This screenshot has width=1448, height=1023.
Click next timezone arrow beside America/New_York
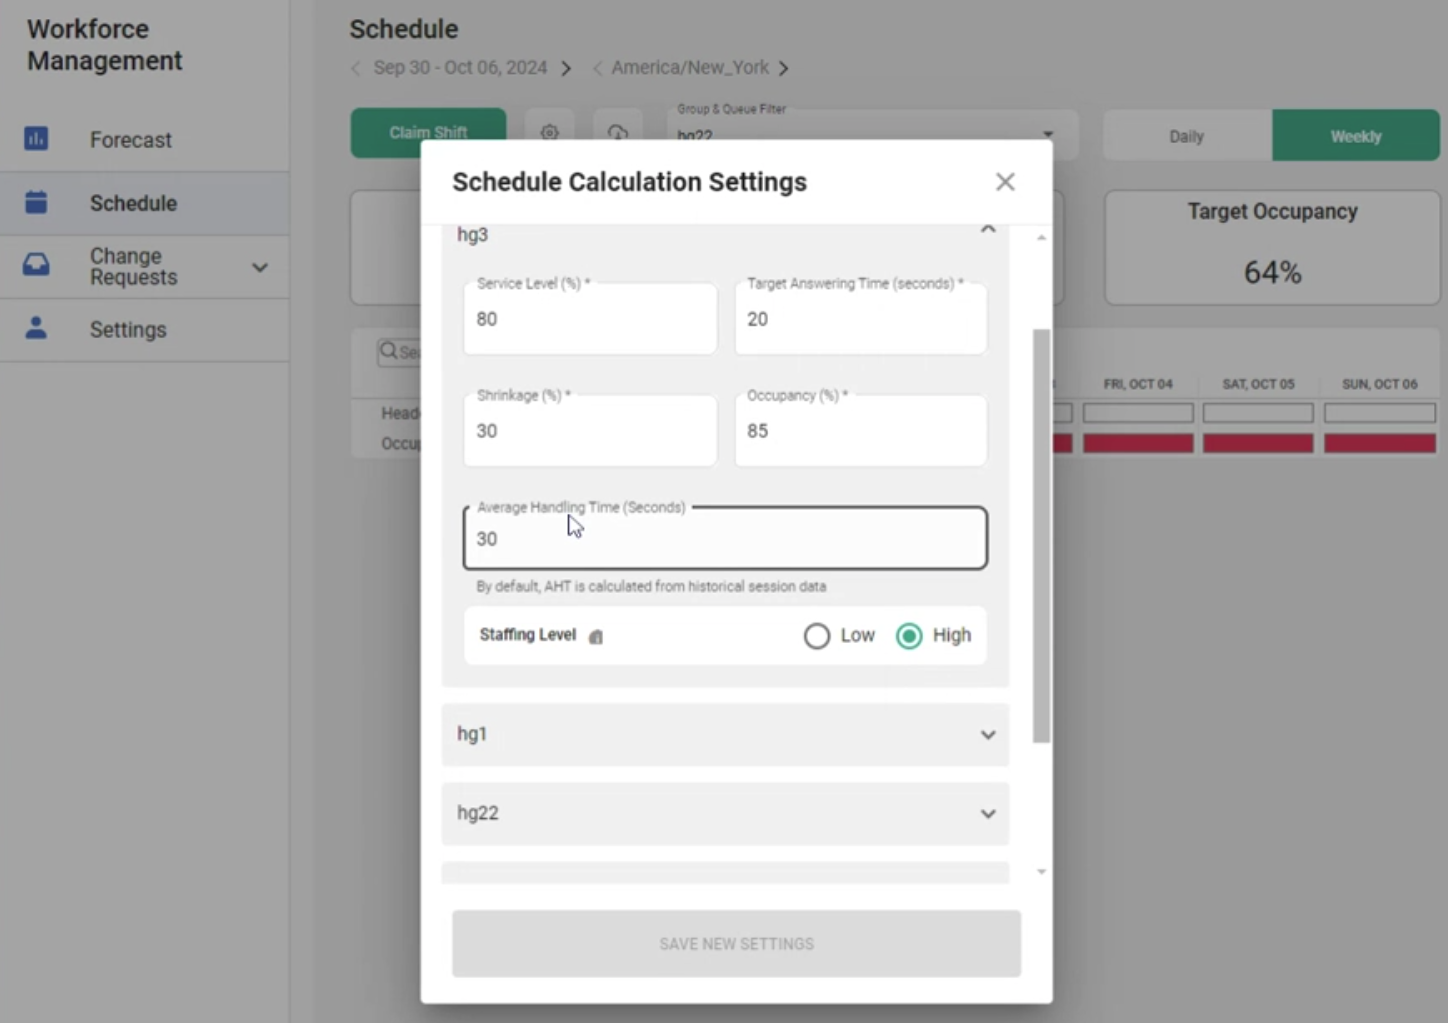[x=784, y=68]
